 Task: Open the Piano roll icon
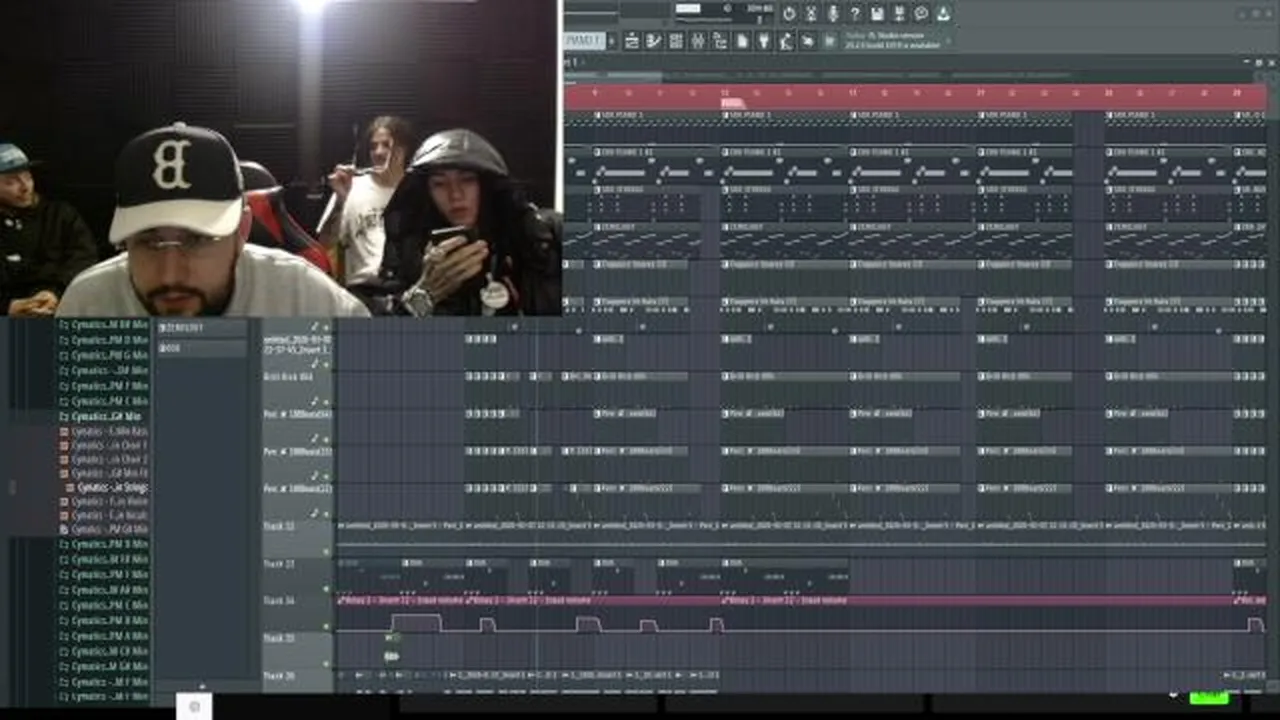[x=654, y=41]
